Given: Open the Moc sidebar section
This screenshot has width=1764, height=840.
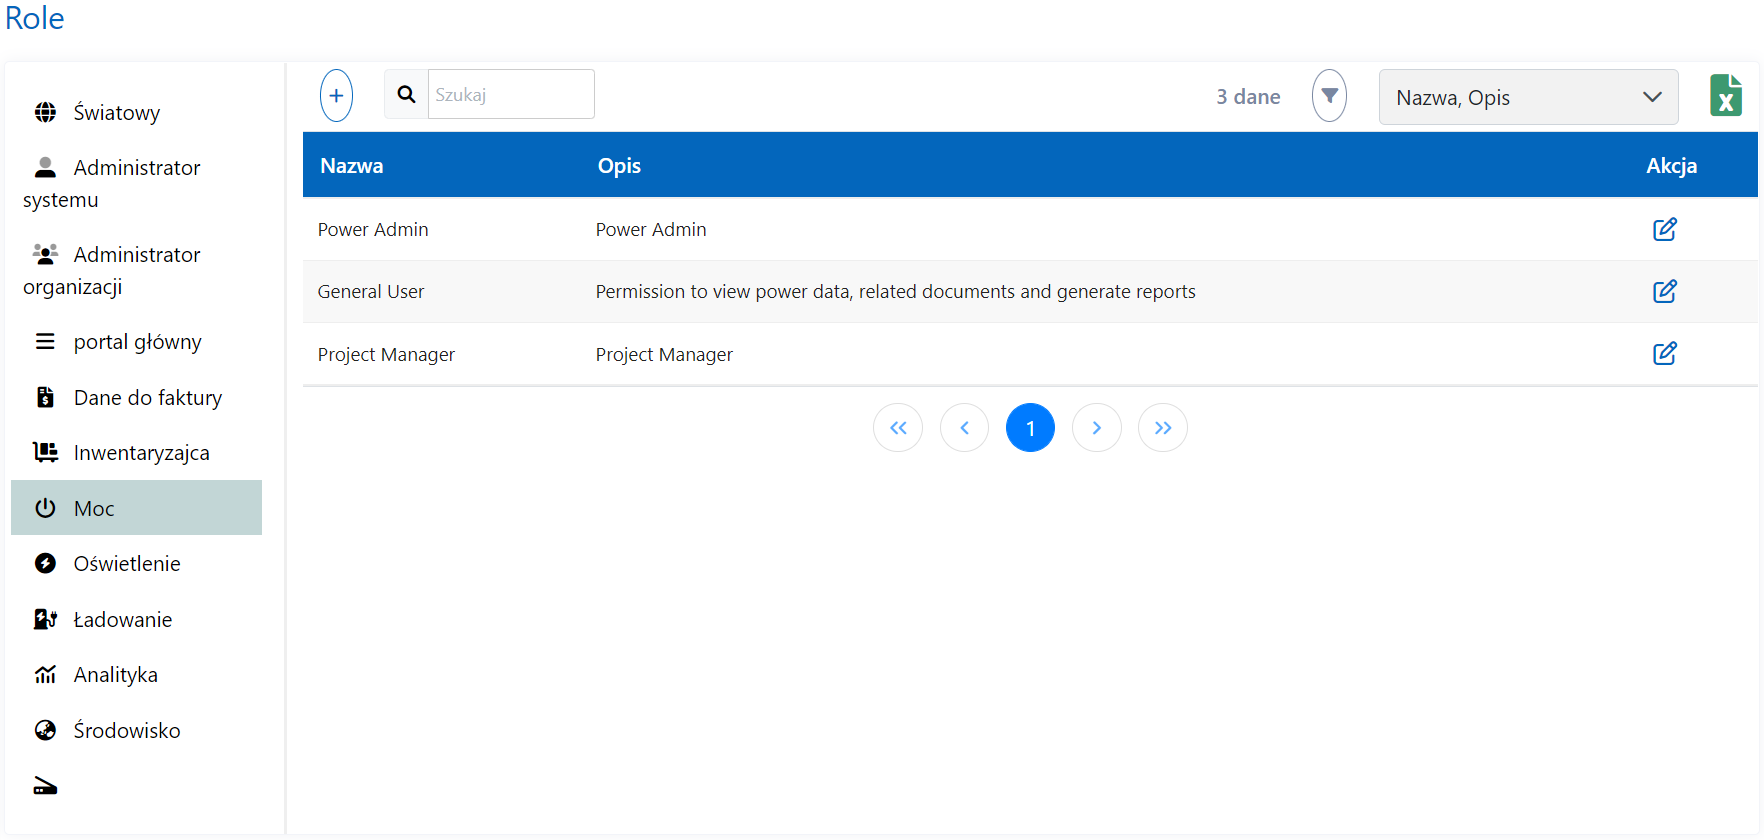Looking at the screenshot, I should 94,509.
